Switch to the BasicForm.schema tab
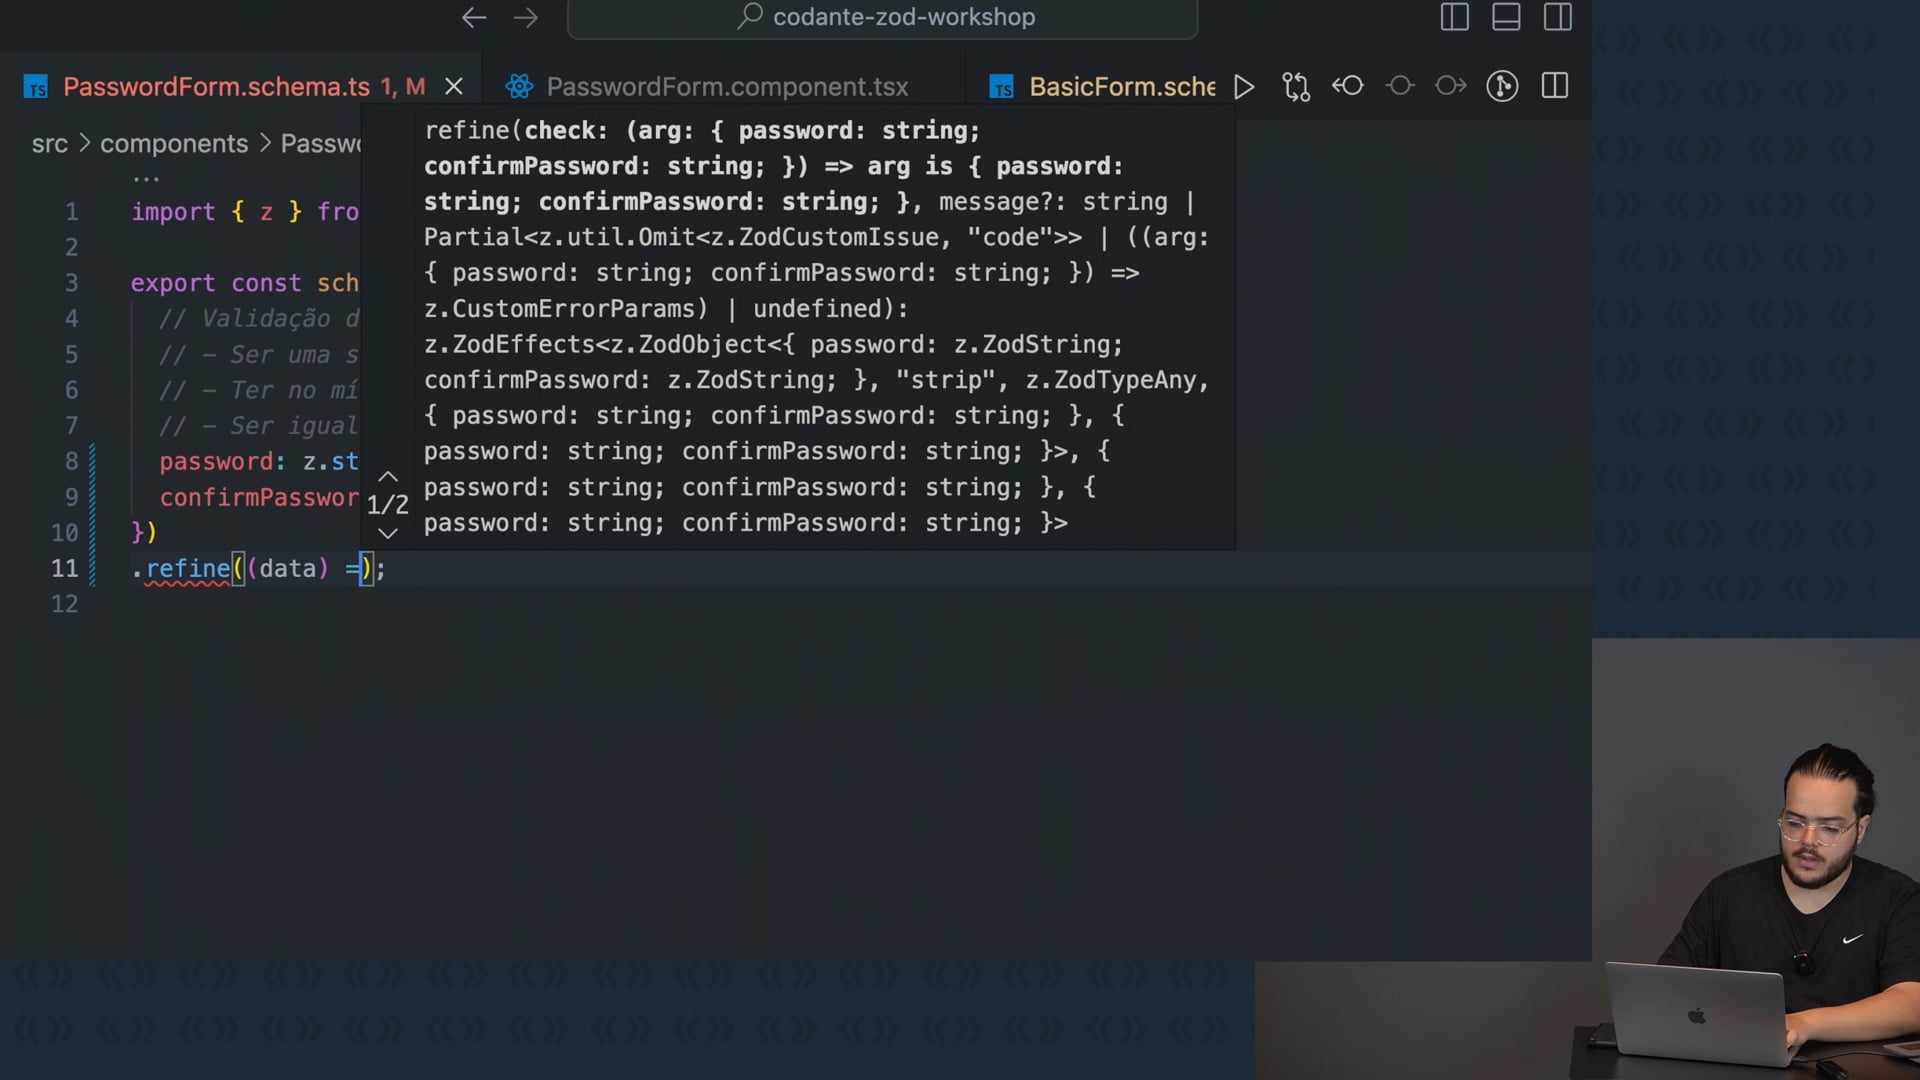This screenshot has height=1080, width=1920. pos(1120,87)
